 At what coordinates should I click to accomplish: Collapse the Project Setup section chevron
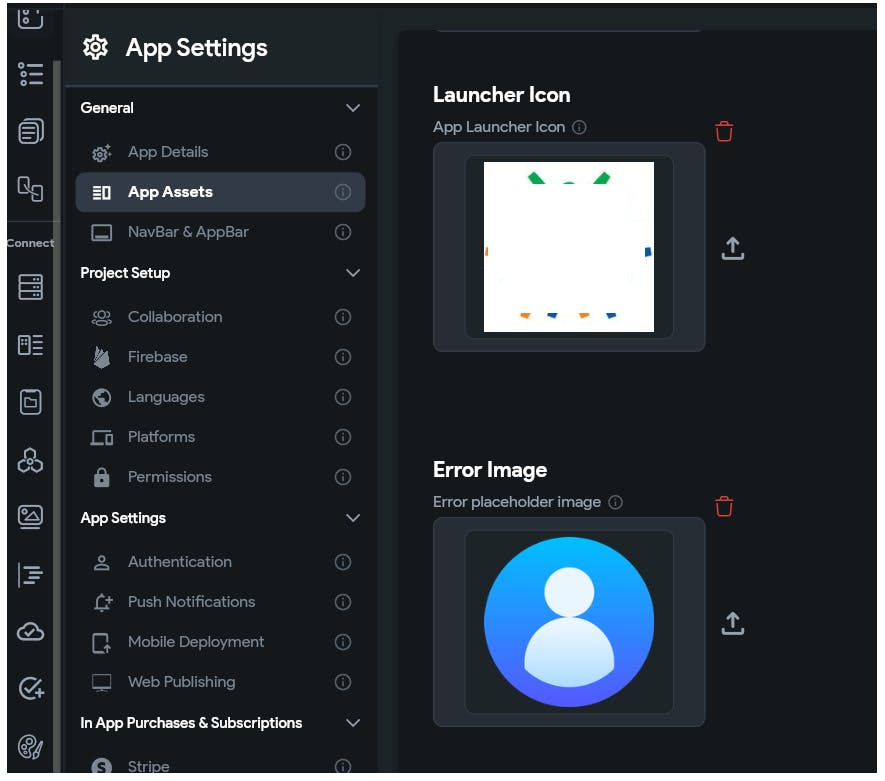coord(353,273)
